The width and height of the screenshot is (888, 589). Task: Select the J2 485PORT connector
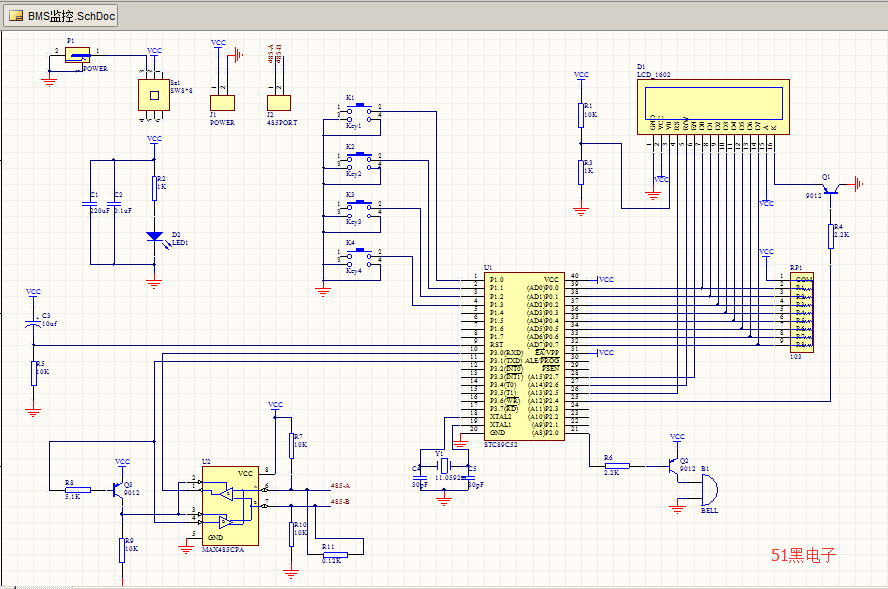(278, 102)
